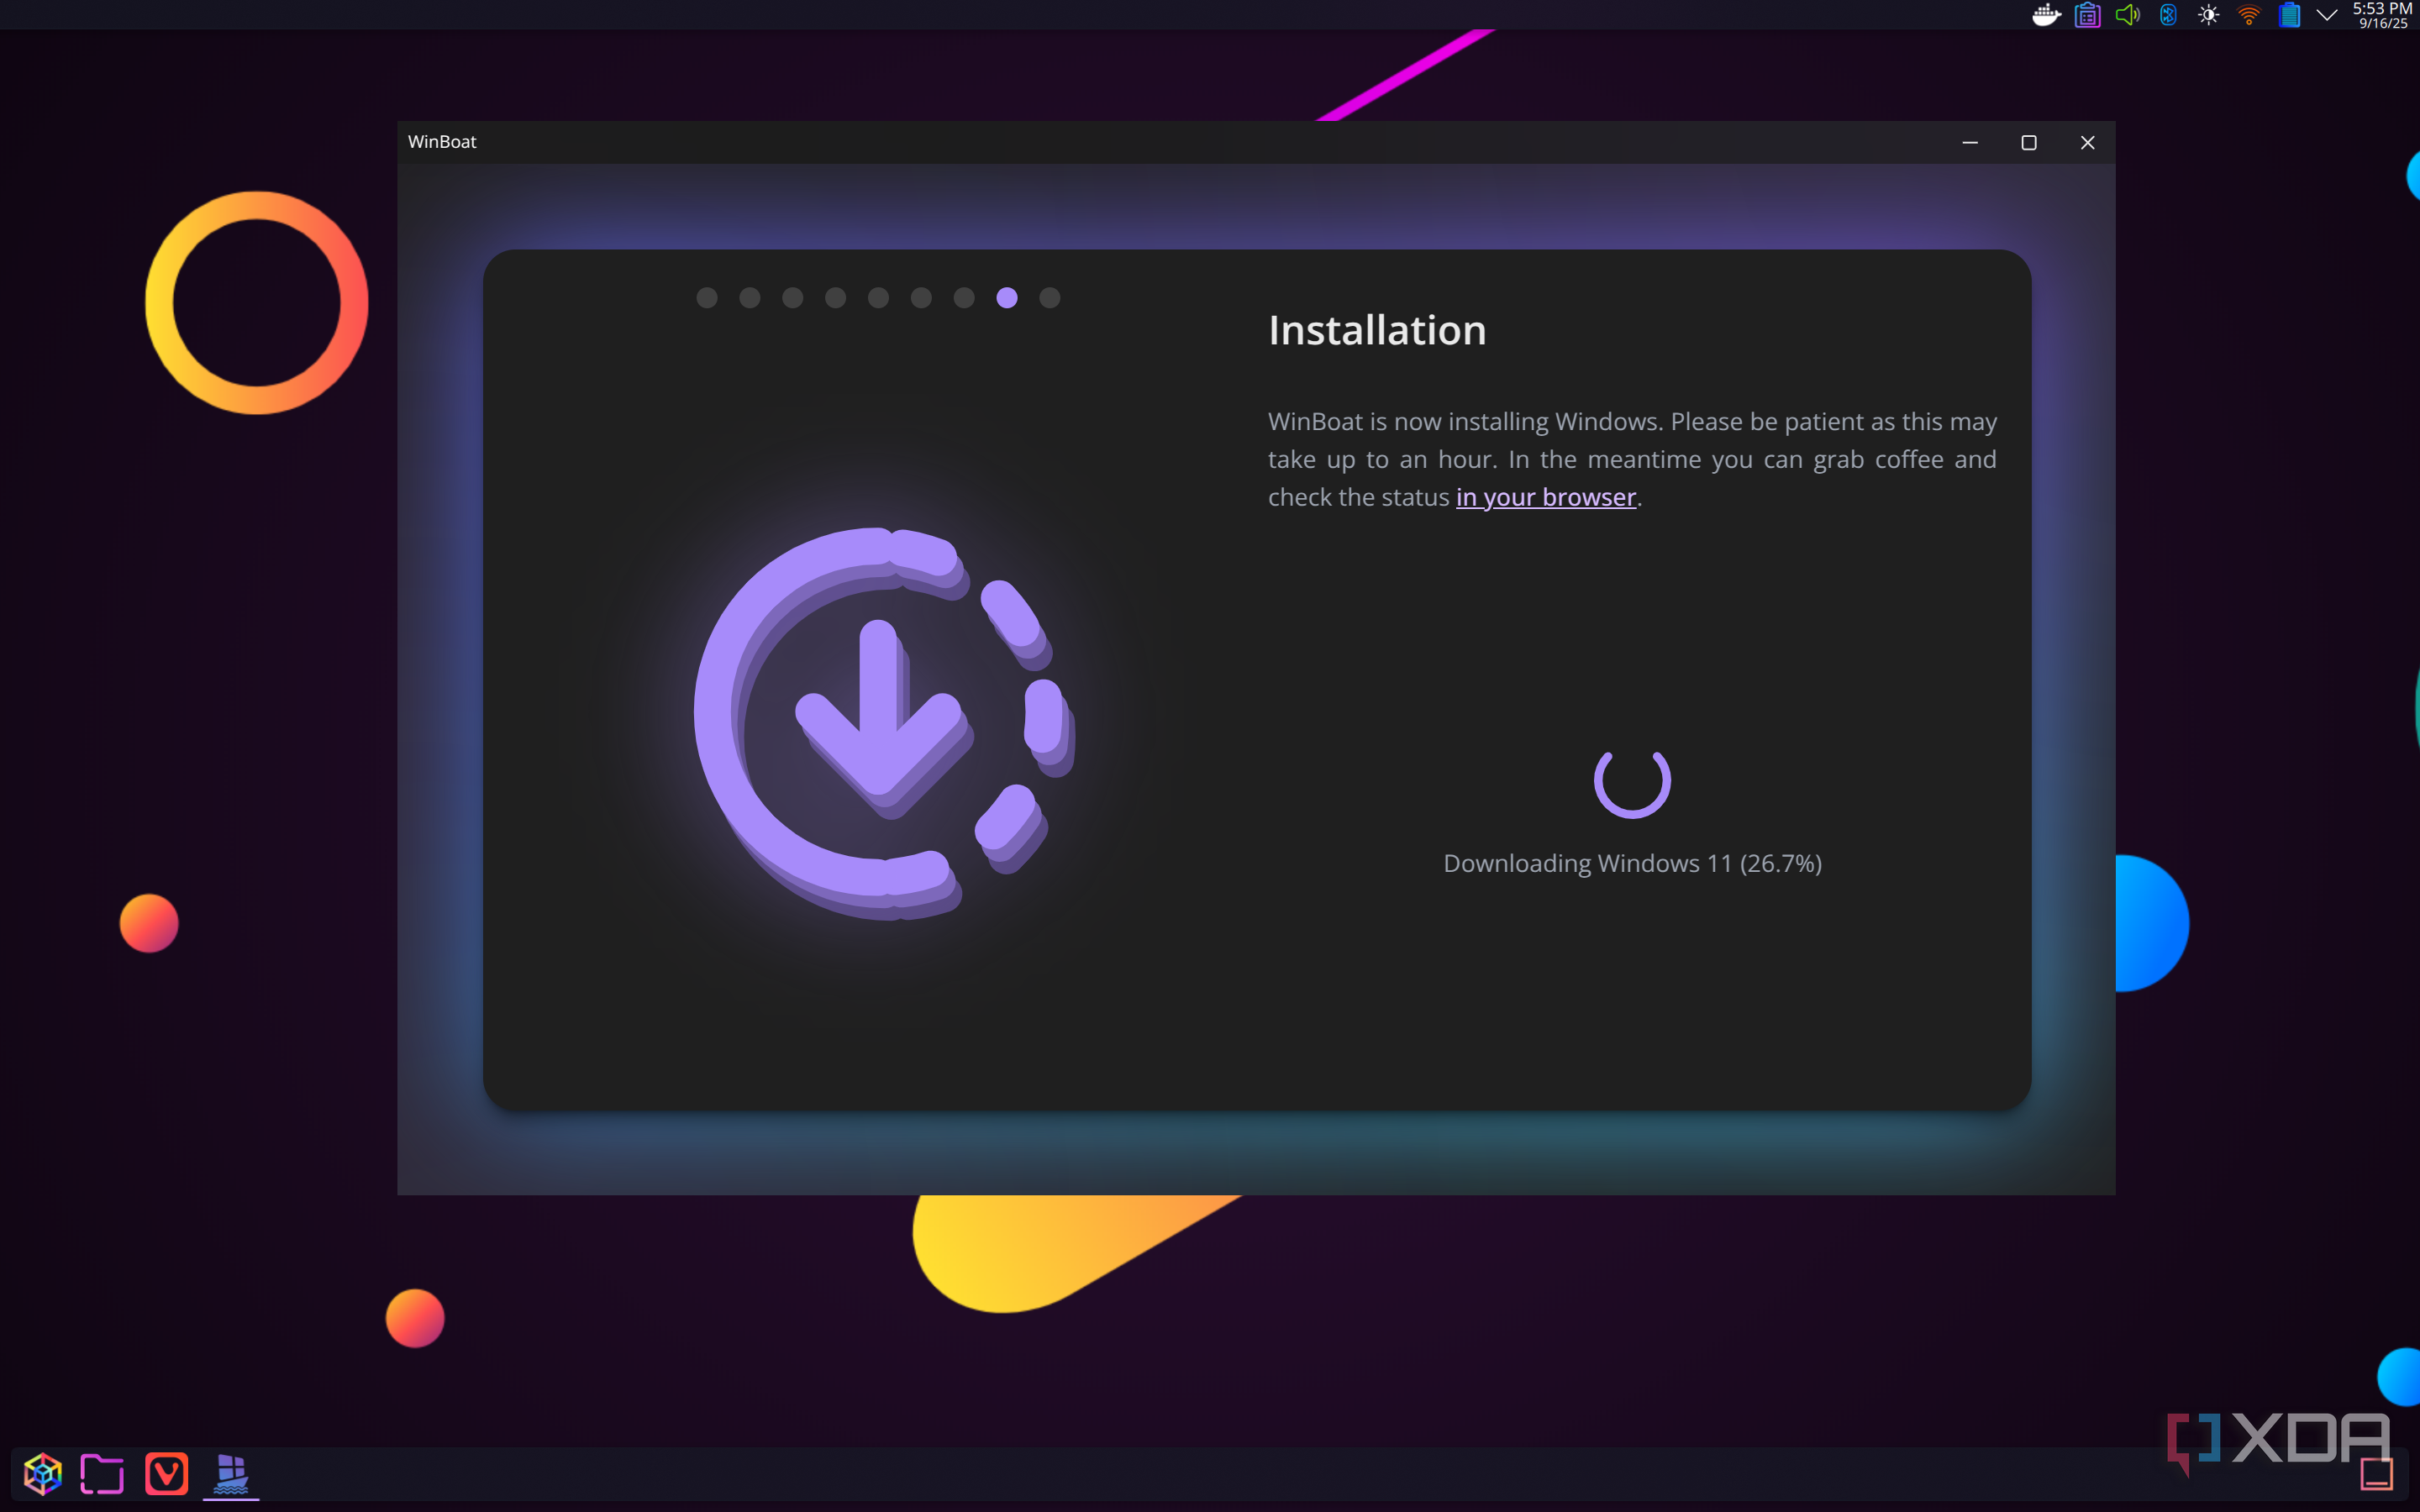Click the fifth setup step dot
The height and width of the screenshot is (1512, 2420).
click(879, 298)
